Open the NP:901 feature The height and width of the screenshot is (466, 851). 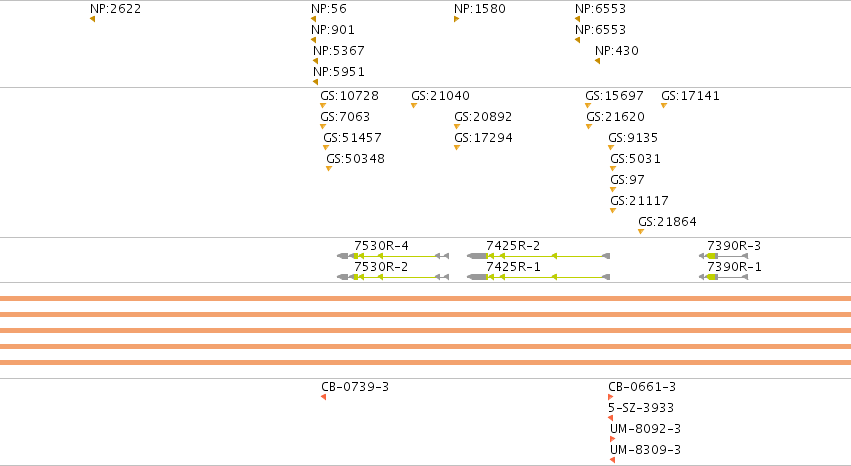[333, 30]
